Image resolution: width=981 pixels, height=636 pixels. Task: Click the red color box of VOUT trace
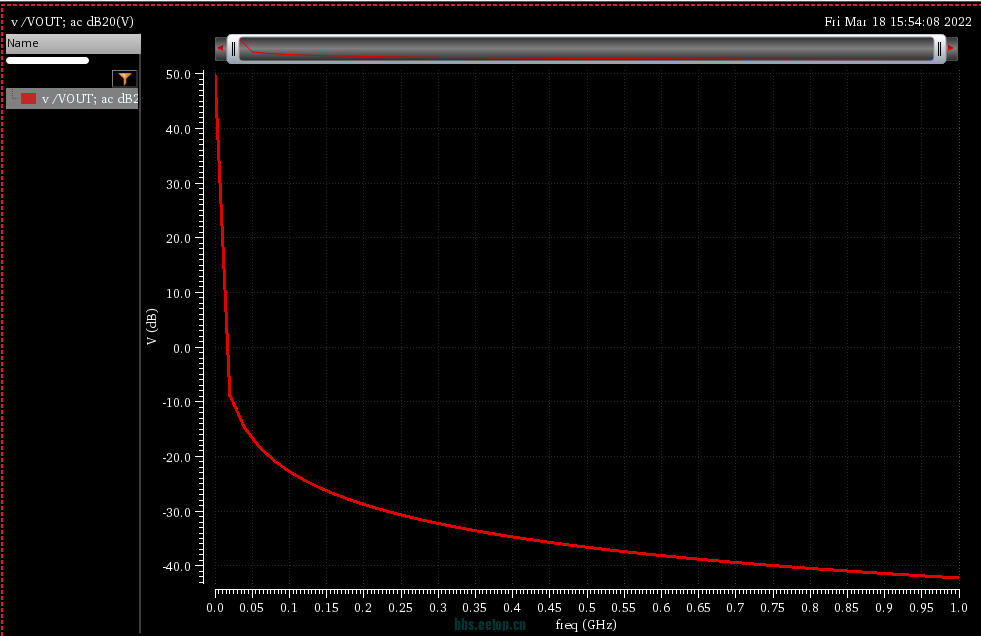[29, 98]
